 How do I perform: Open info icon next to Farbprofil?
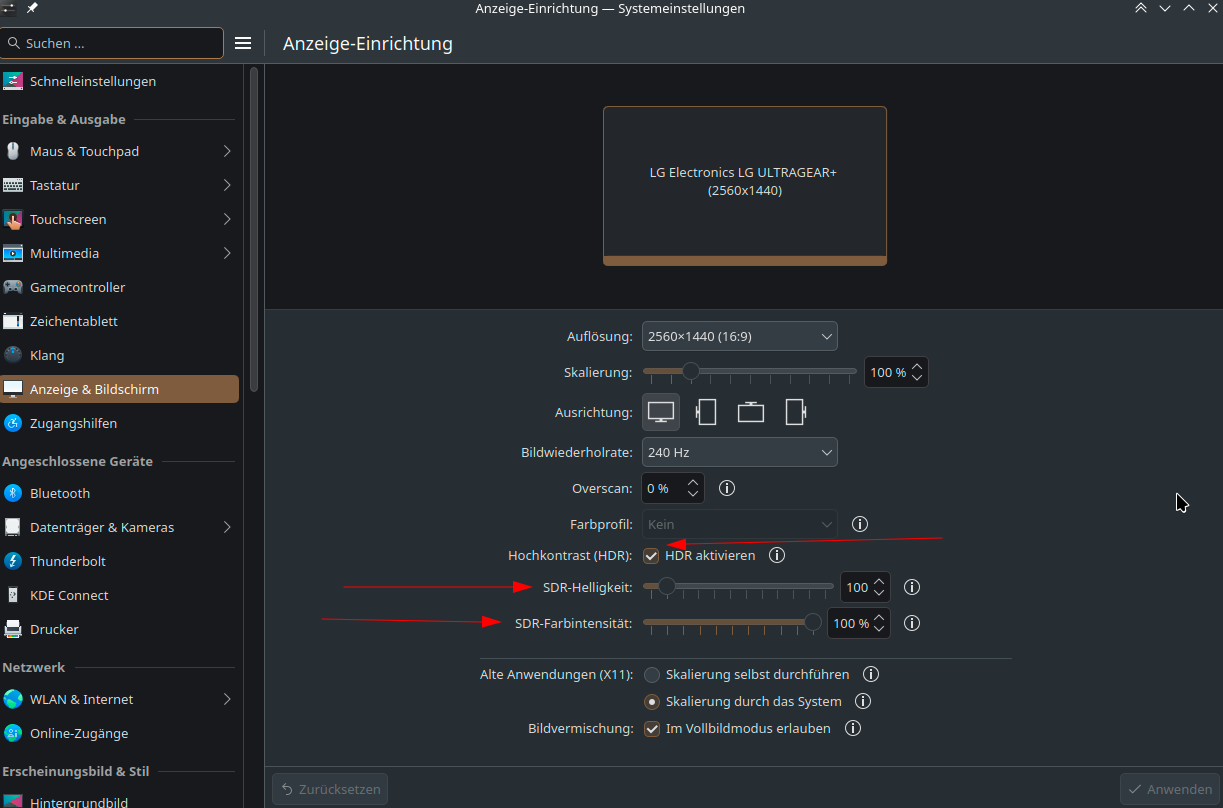pos(859,523)
